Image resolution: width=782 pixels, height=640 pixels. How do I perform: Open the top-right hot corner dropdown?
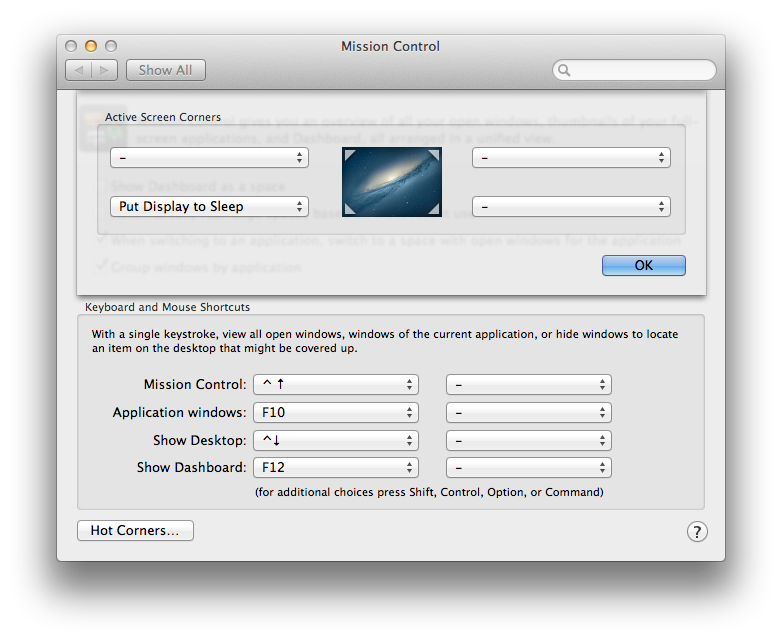click(x=571, y=158)
